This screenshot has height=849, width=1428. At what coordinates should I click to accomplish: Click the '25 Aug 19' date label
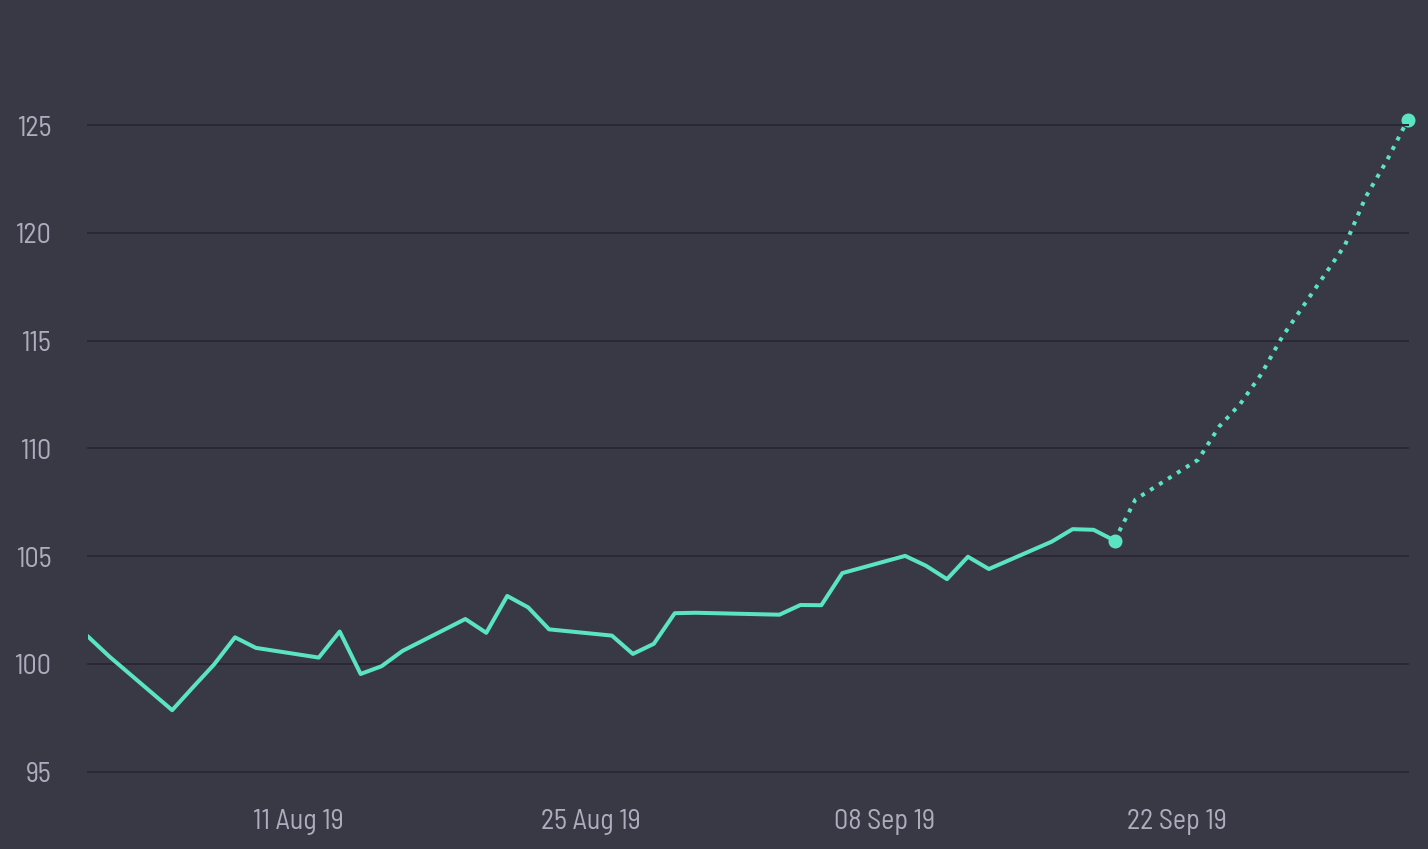tap(590, 820)
